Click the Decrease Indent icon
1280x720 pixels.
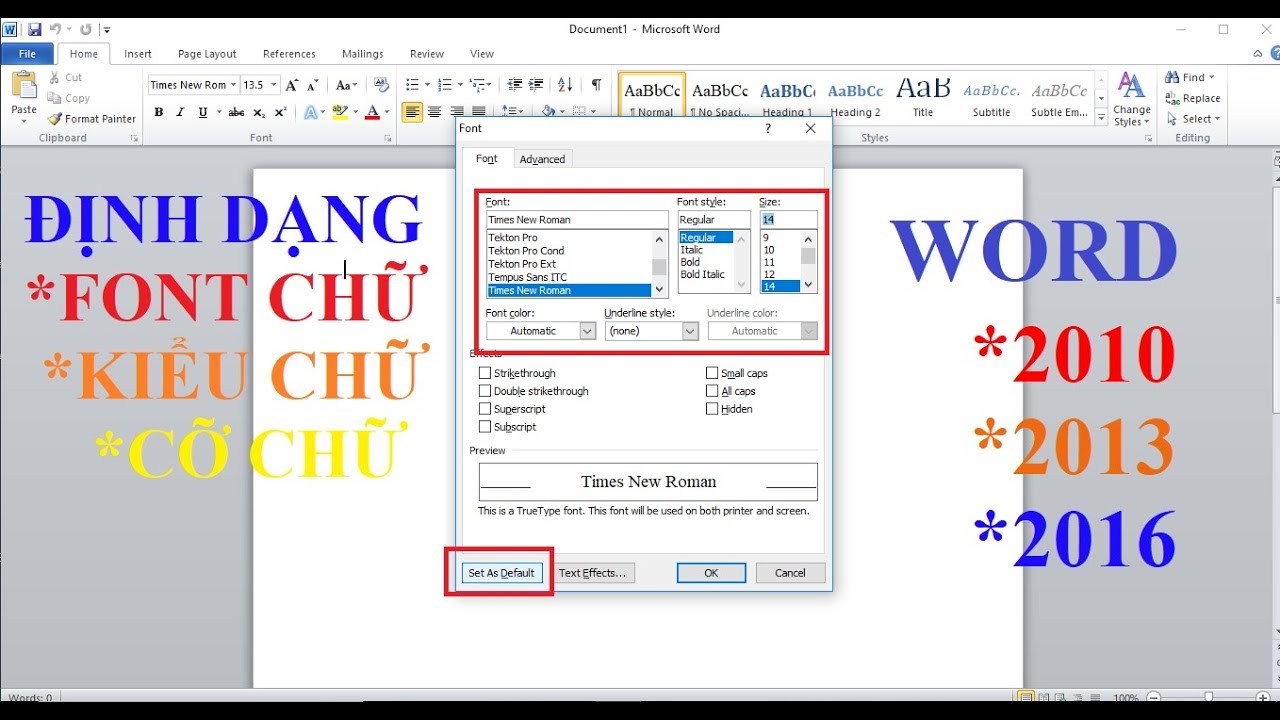515,85
